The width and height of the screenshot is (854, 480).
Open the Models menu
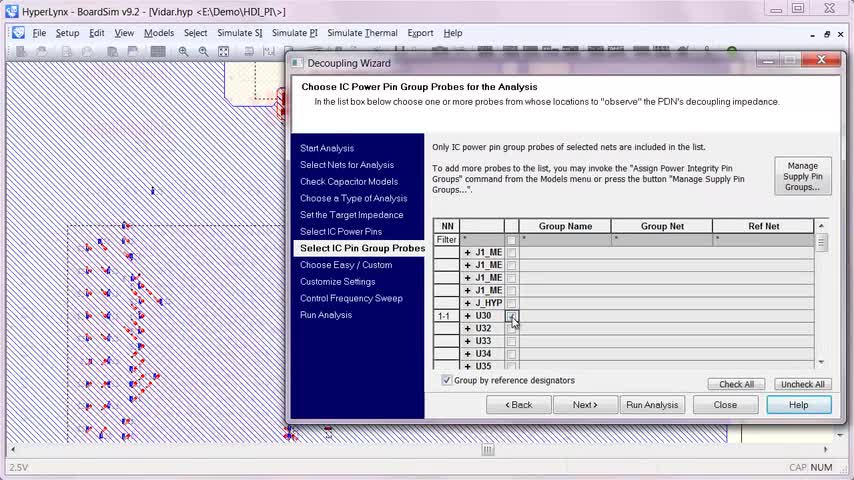tap(159, 33)
